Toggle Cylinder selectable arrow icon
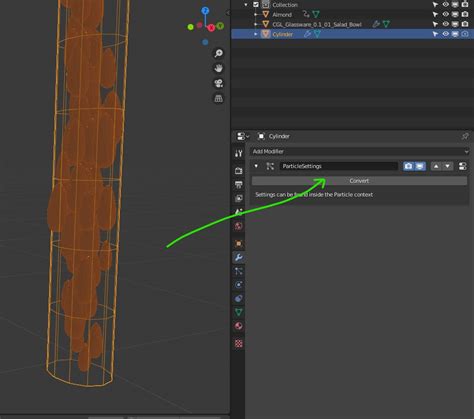The height and width of the screenshot is (419, 474). click(x=435, y=34)
